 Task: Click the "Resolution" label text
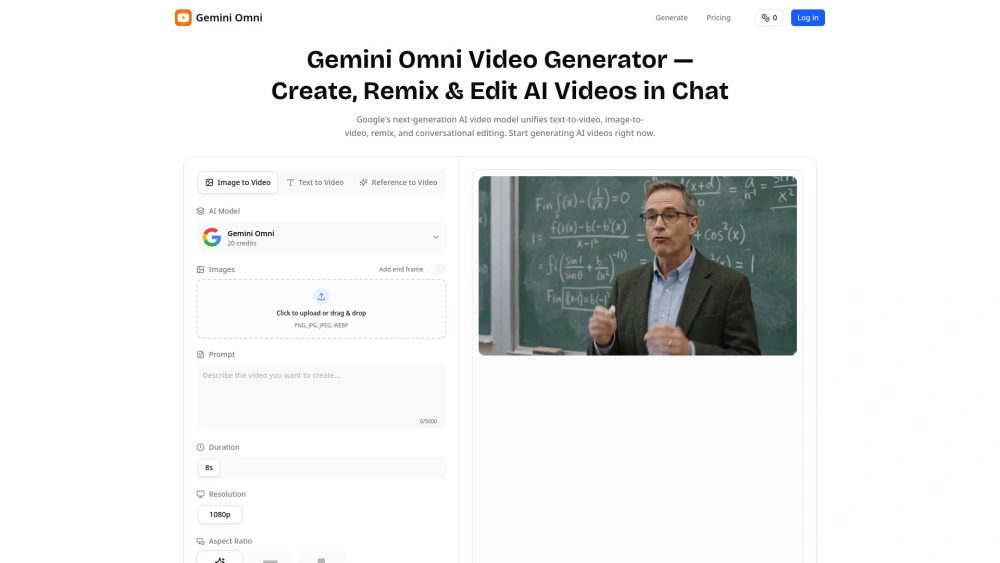pos(227,494)
